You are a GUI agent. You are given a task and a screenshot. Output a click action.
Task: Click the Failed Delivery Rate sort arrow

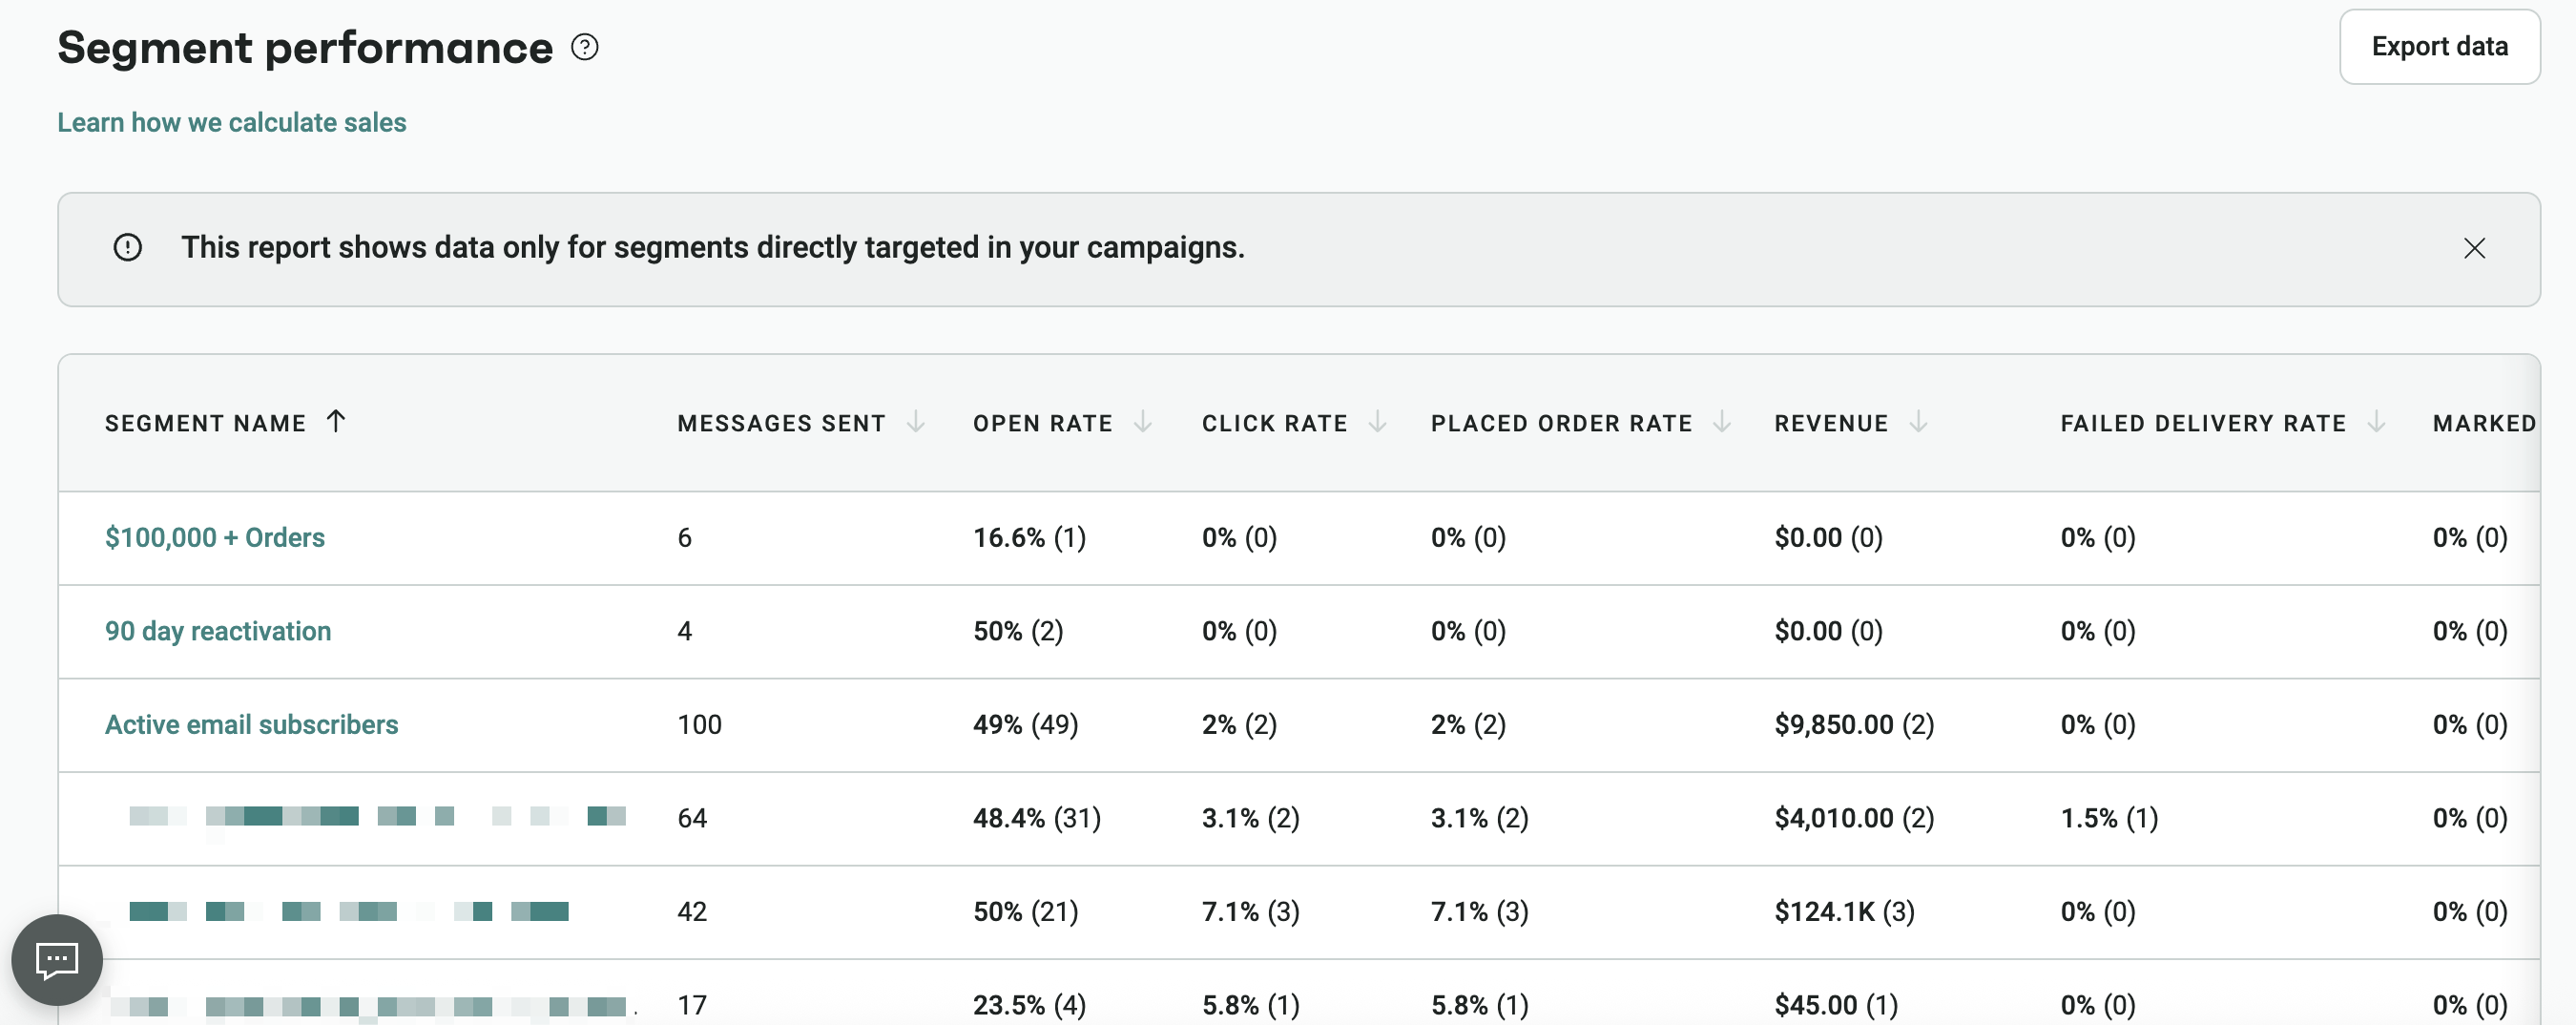(2377, 422)
